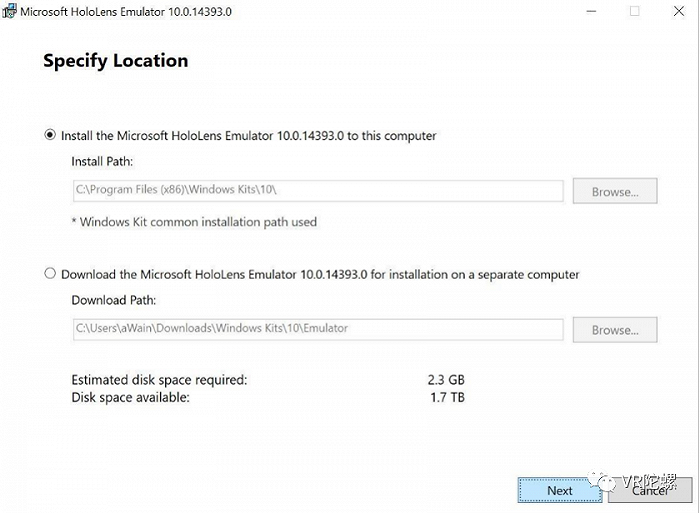Click the 'Install the Microsoft HoloLens Emulator' option label
The width and height of the screenshot is (700, 513).
[249, 136]
